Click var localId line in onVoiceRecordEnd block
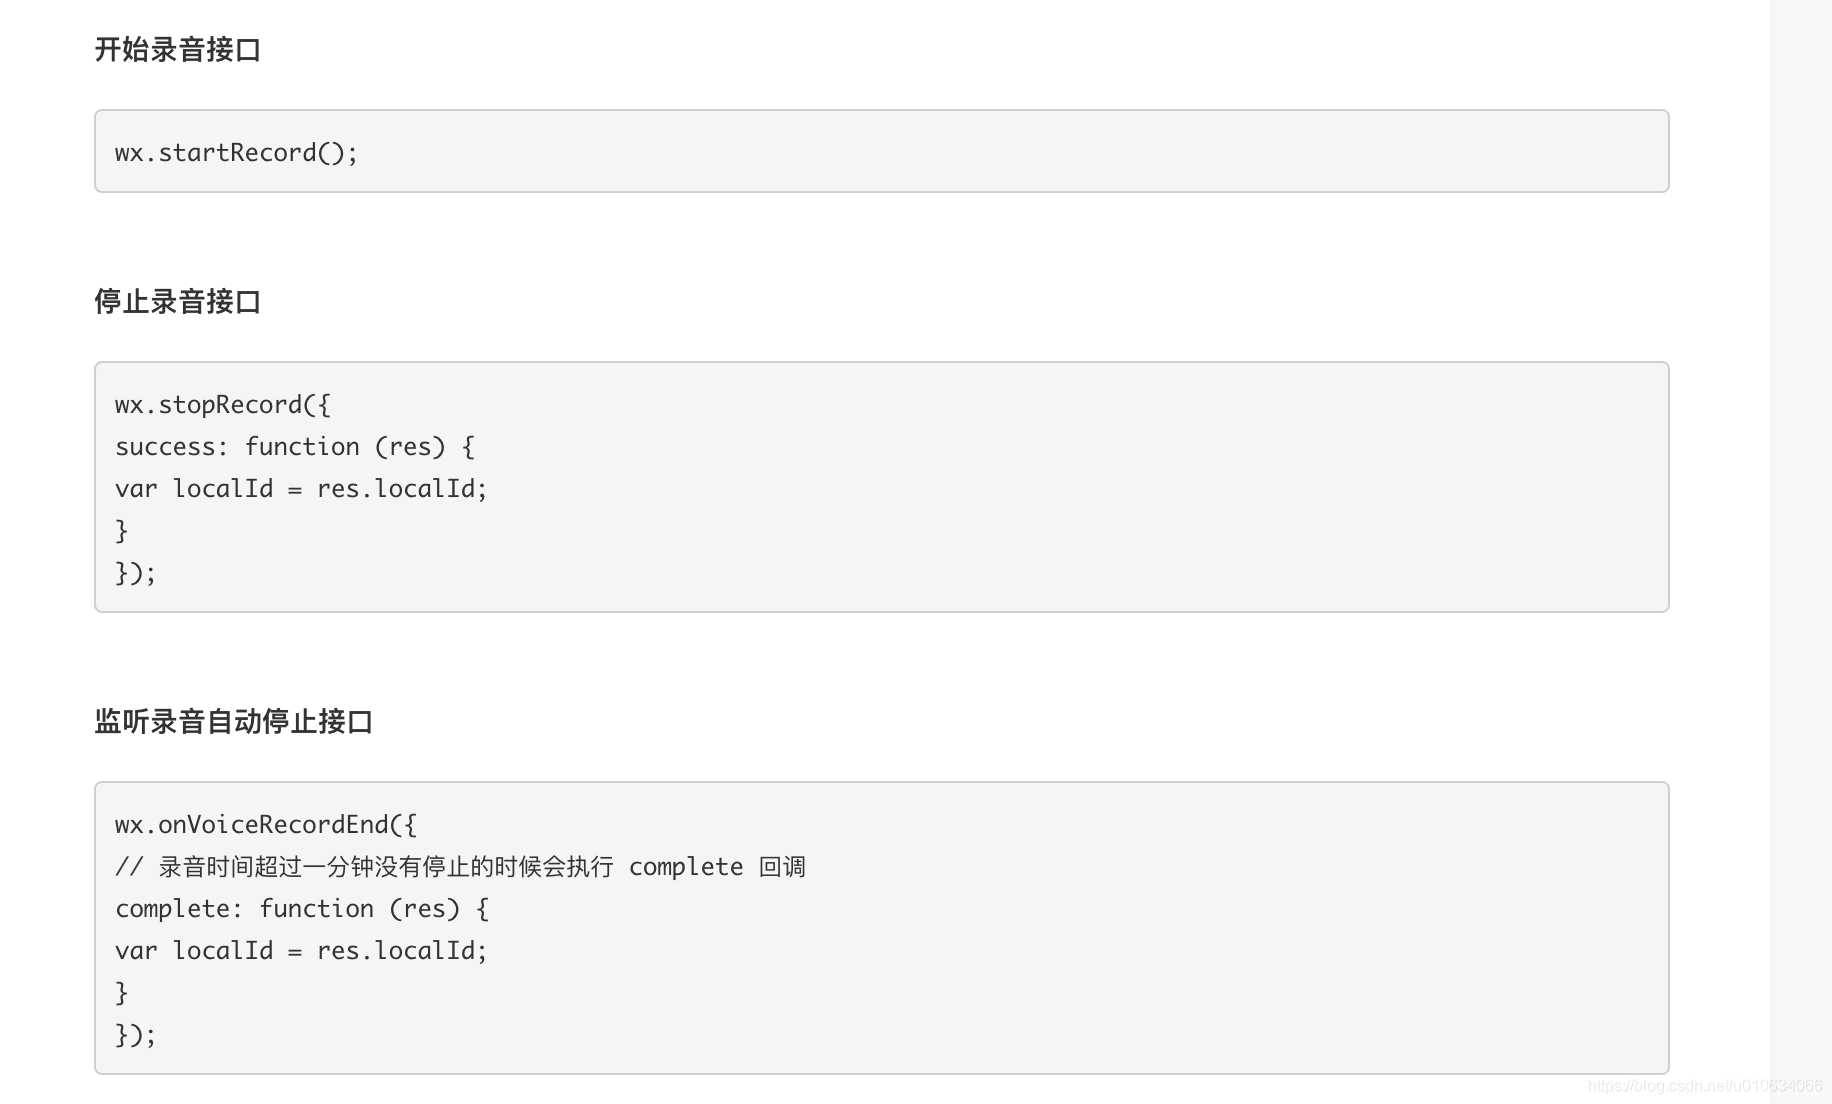Screen dimensions: 1832x1104 pyautogui.click(x=301, y=950)
